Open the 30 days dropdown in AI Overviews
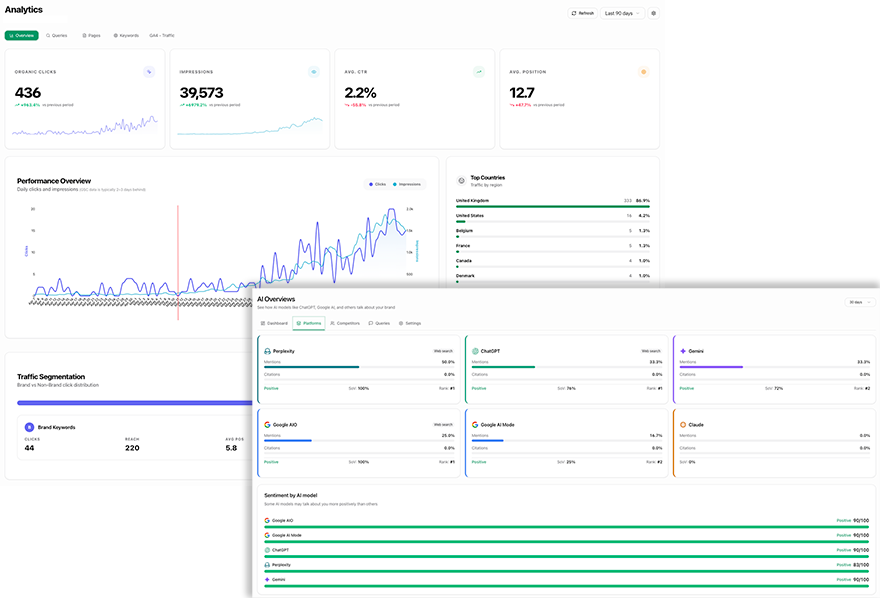The width and height of the screenshot is (880, 598). 859,302
